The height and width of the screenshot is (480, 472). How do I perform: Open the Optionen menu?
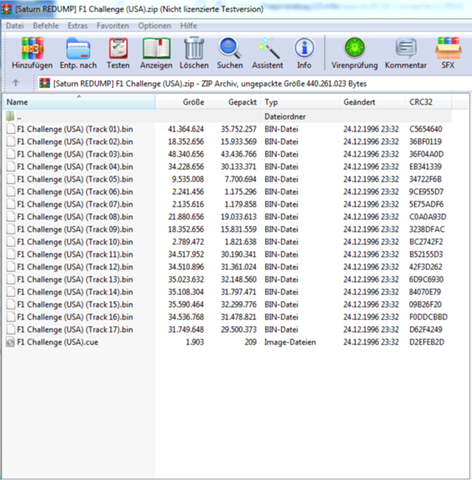click(155, 26)
